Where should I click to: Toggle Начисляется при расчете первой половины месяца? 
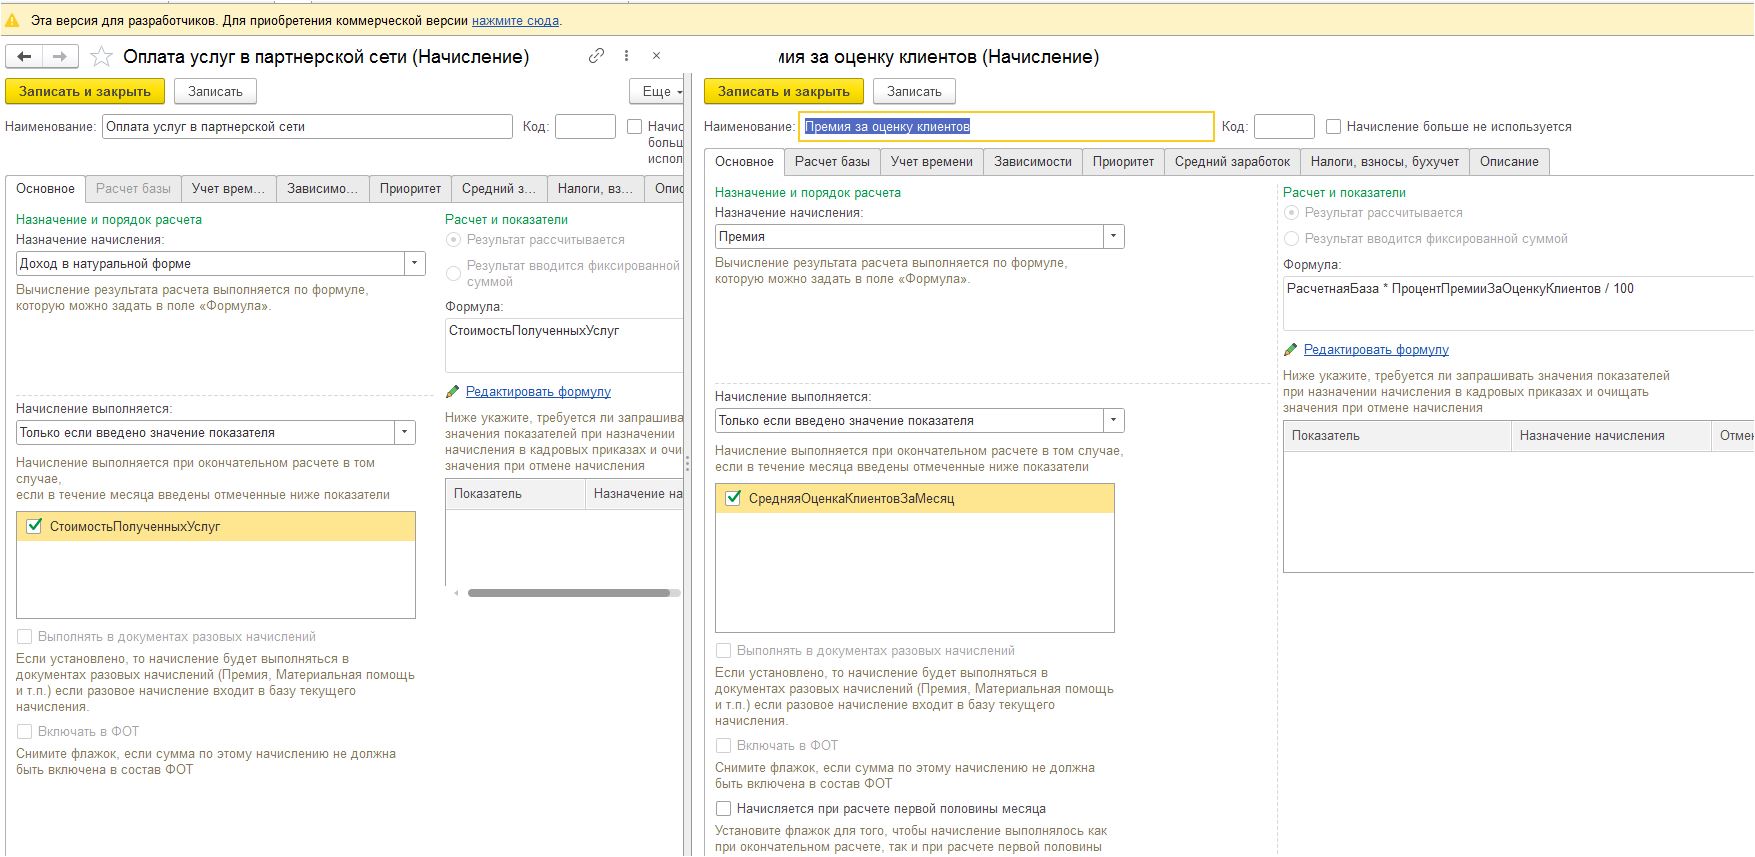[x=723, y=808]
